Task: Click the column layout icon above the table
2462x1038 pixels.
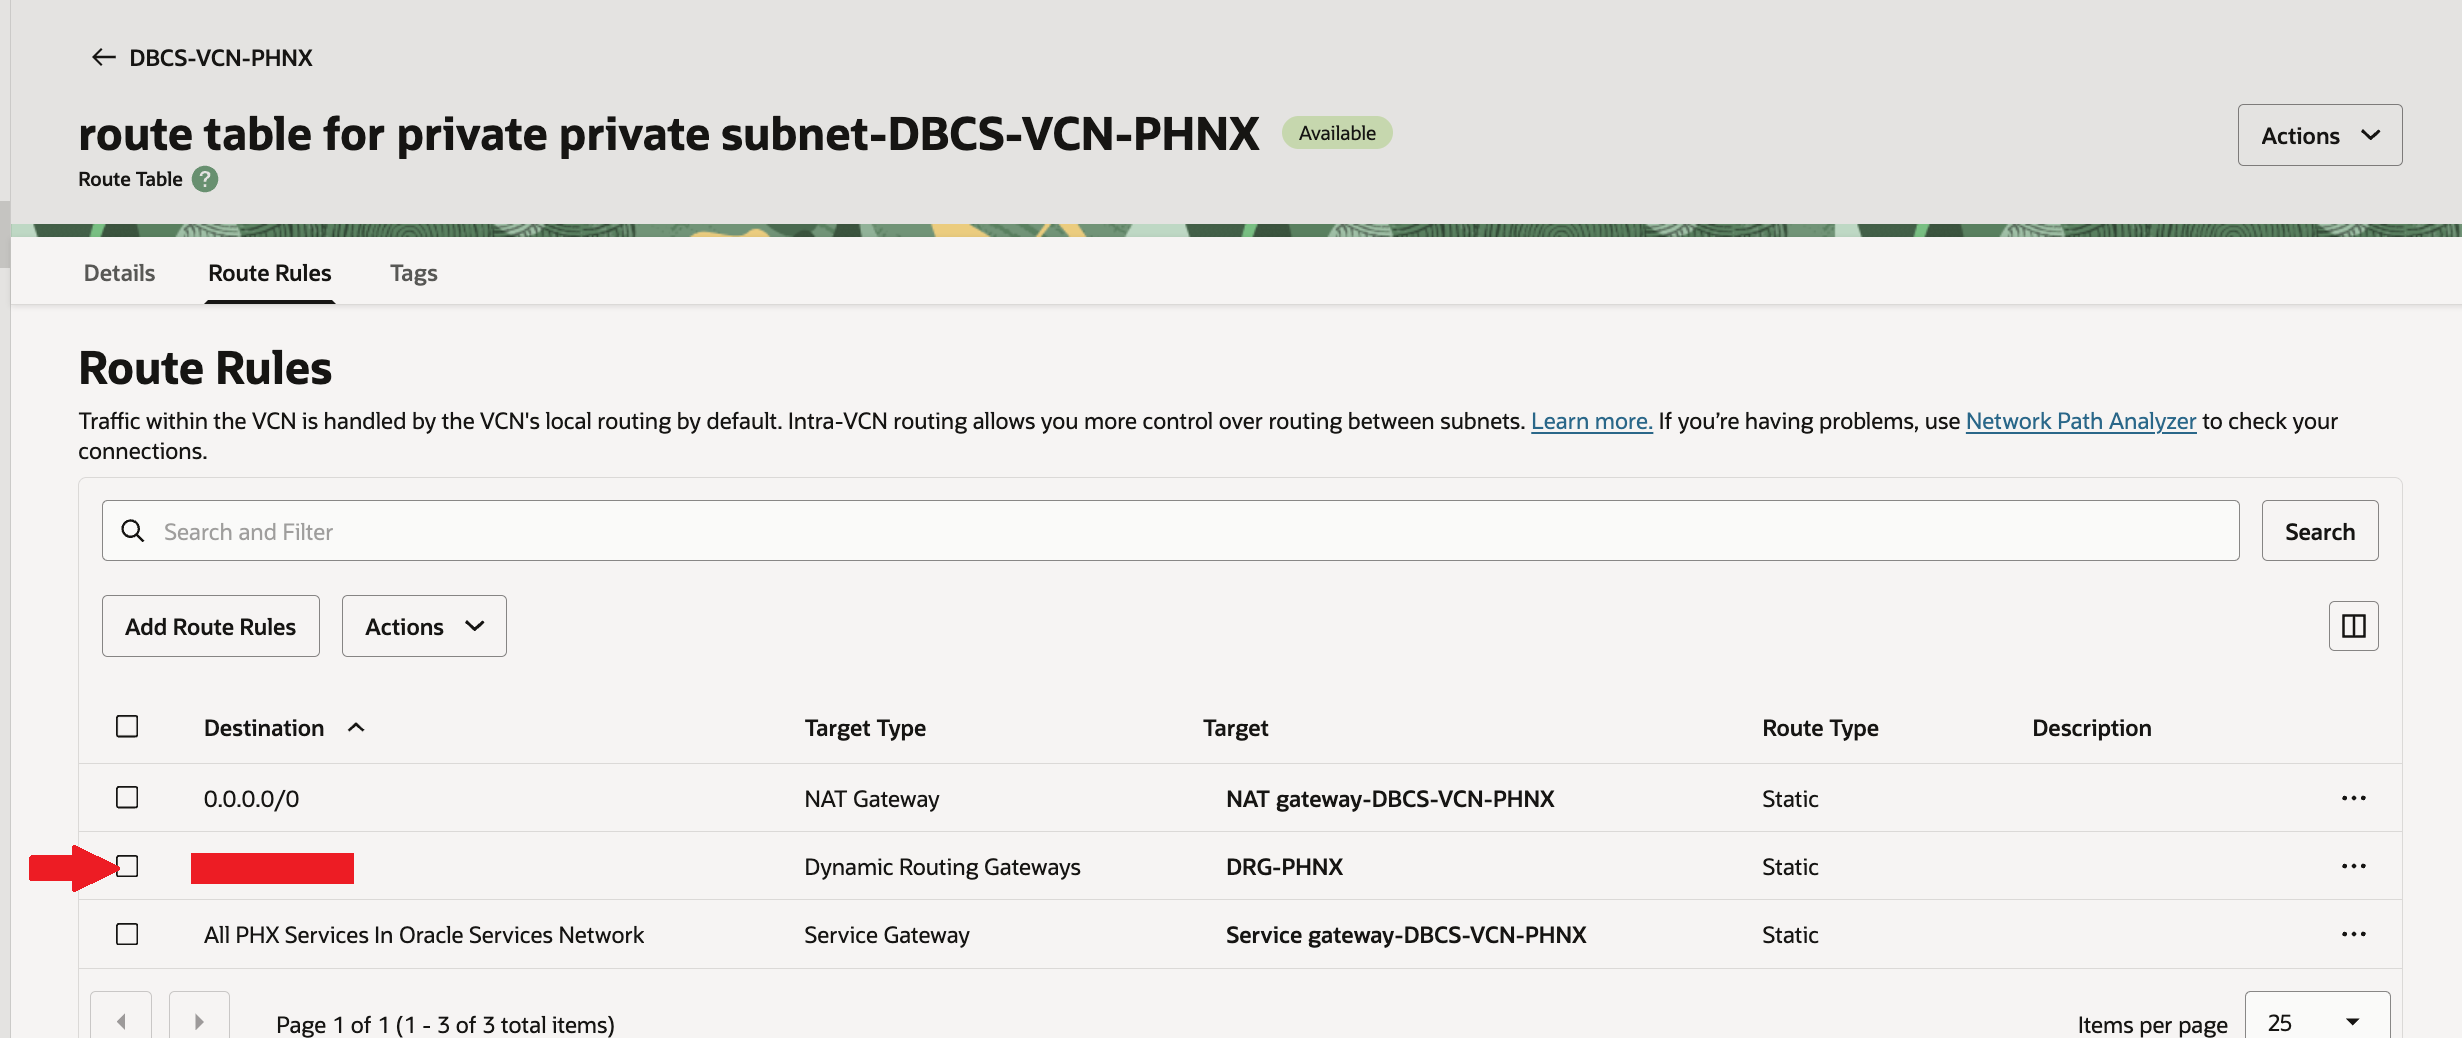Action: (x=2353, y=626)
